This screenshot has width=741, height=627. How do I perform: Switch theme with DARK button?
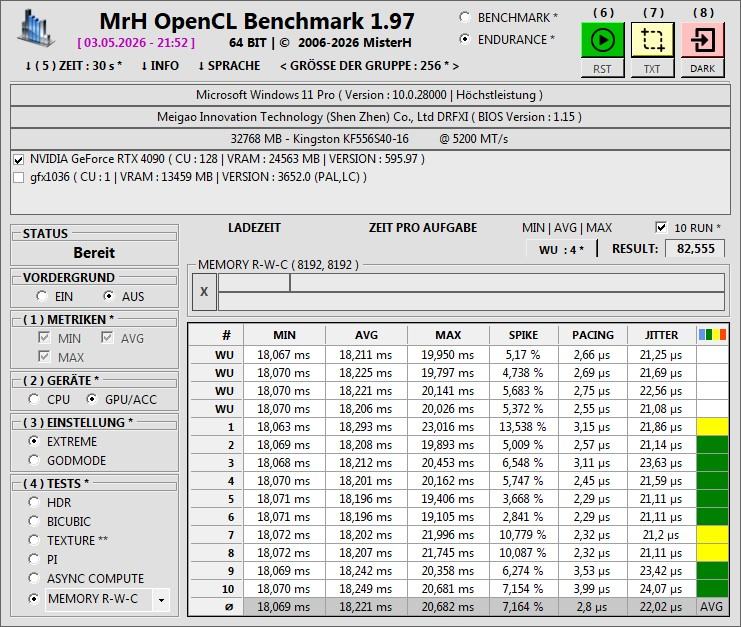coord(703,69)
